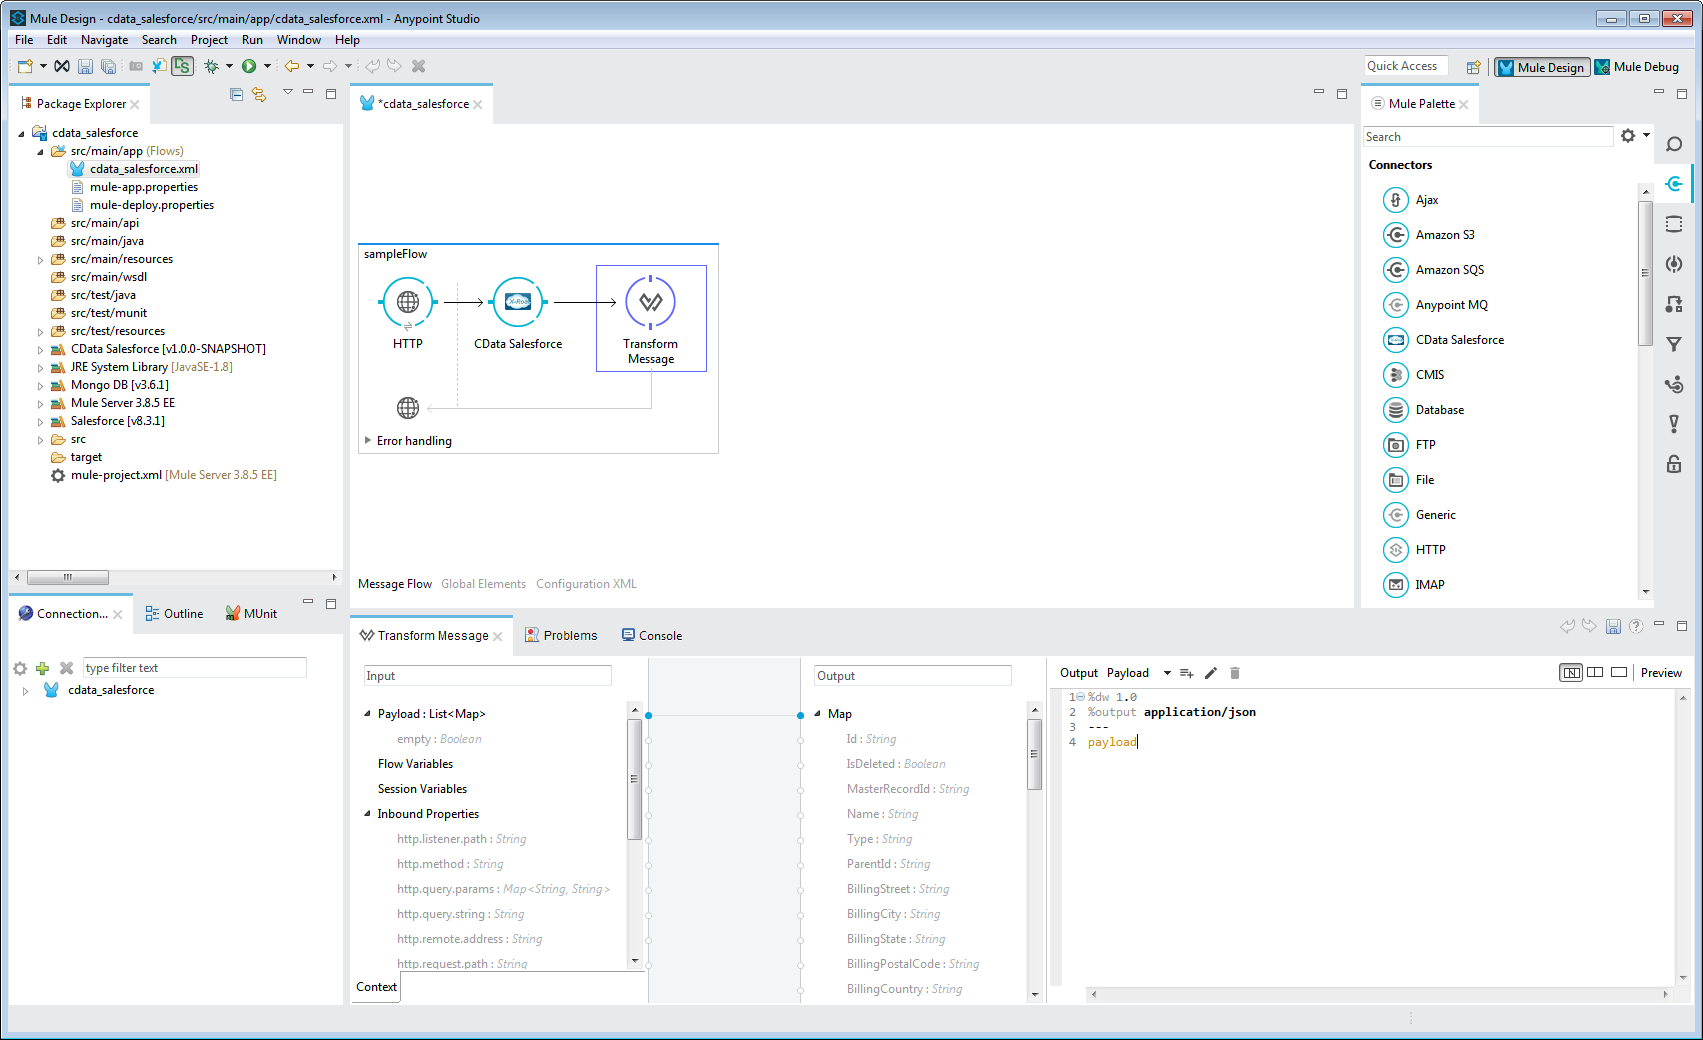Open the File menu

pyautogui.click(x=24, y=40)
